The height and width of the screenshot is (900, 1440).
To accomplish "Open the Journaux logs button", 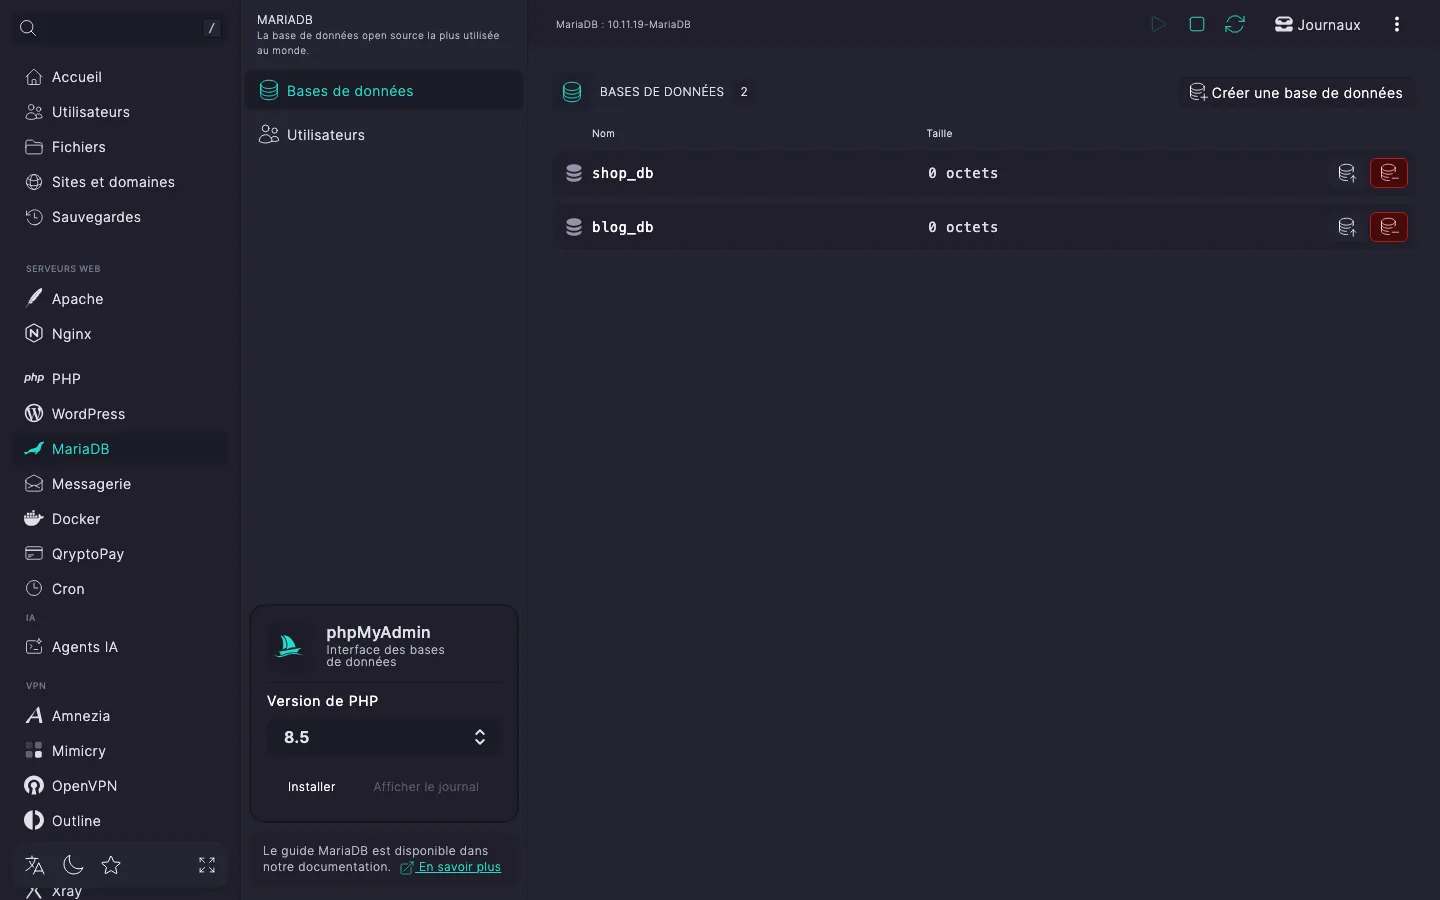I will coord(1317,25).
